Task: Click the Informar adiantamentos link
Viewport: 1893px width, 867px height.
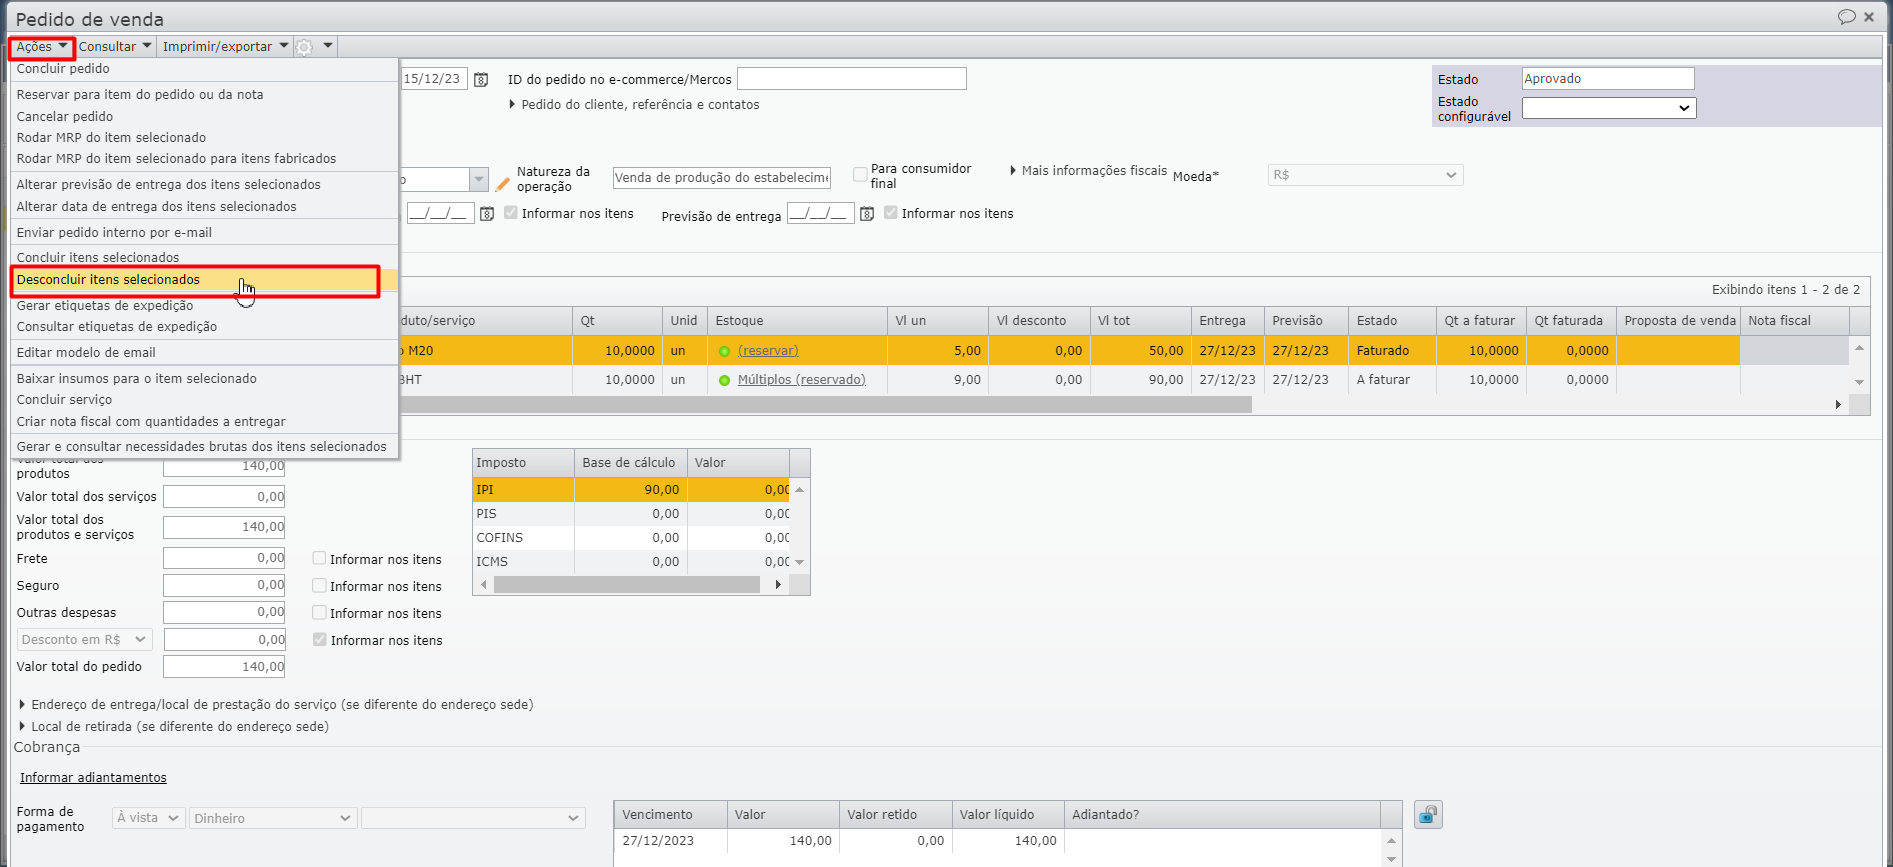Action: pyautogui.click(x=93, y=778)
